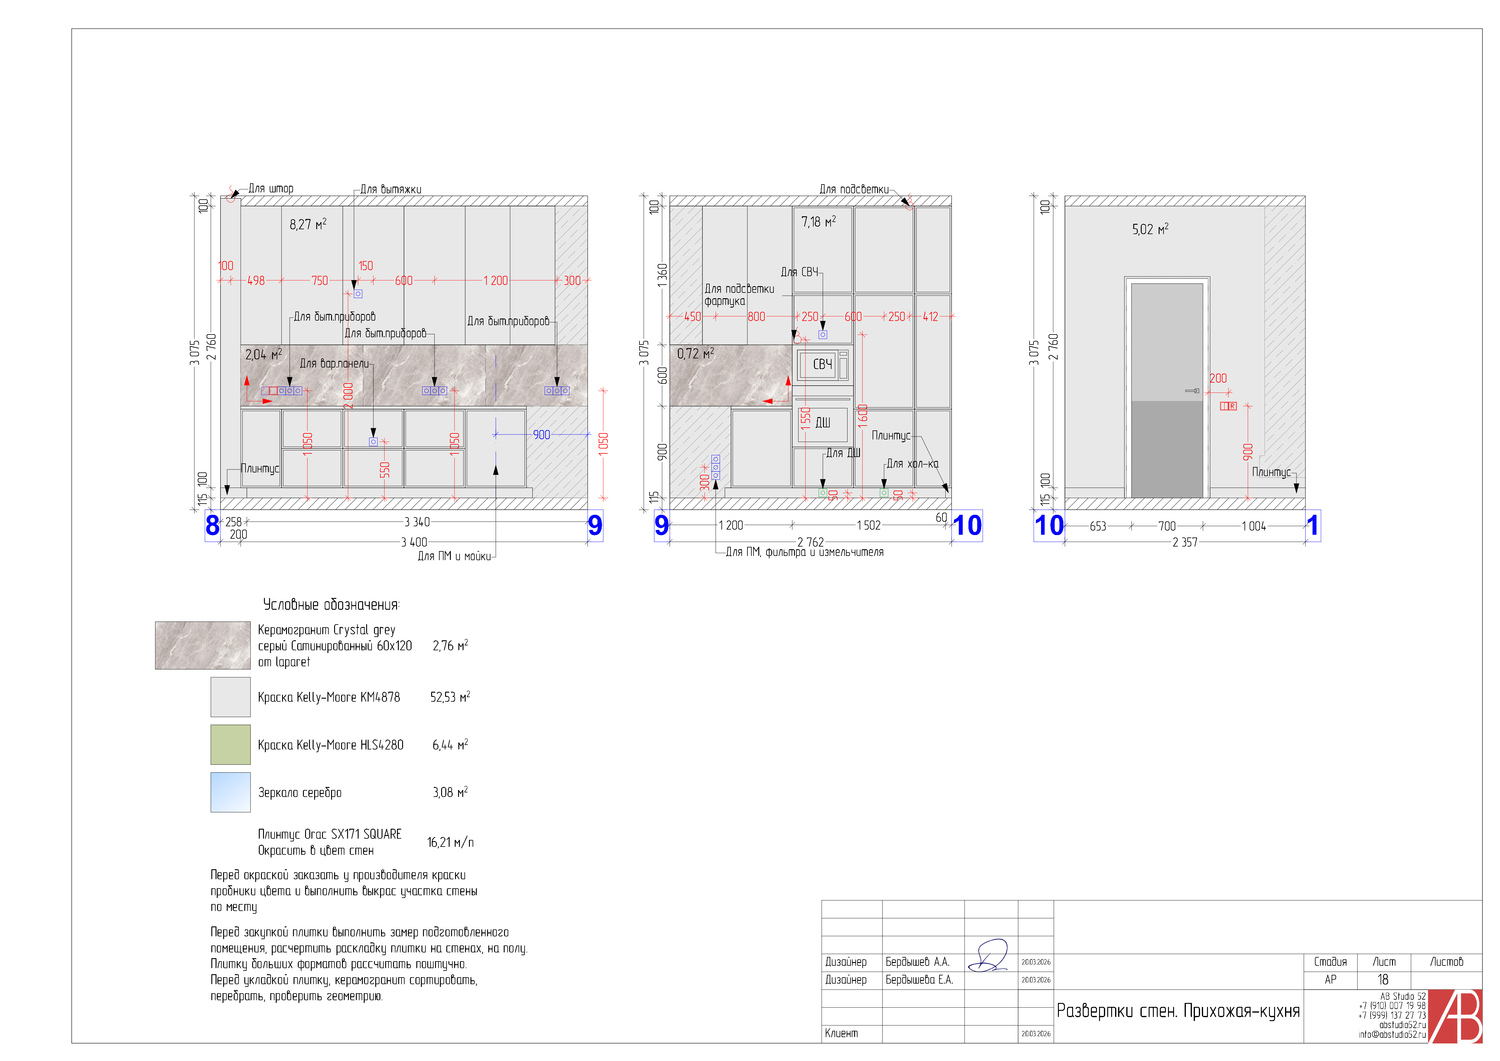Click the vertical socket block near dimension 300
The height and width of the screenshot is (1061, 1500).
click(x=715, y=466)
